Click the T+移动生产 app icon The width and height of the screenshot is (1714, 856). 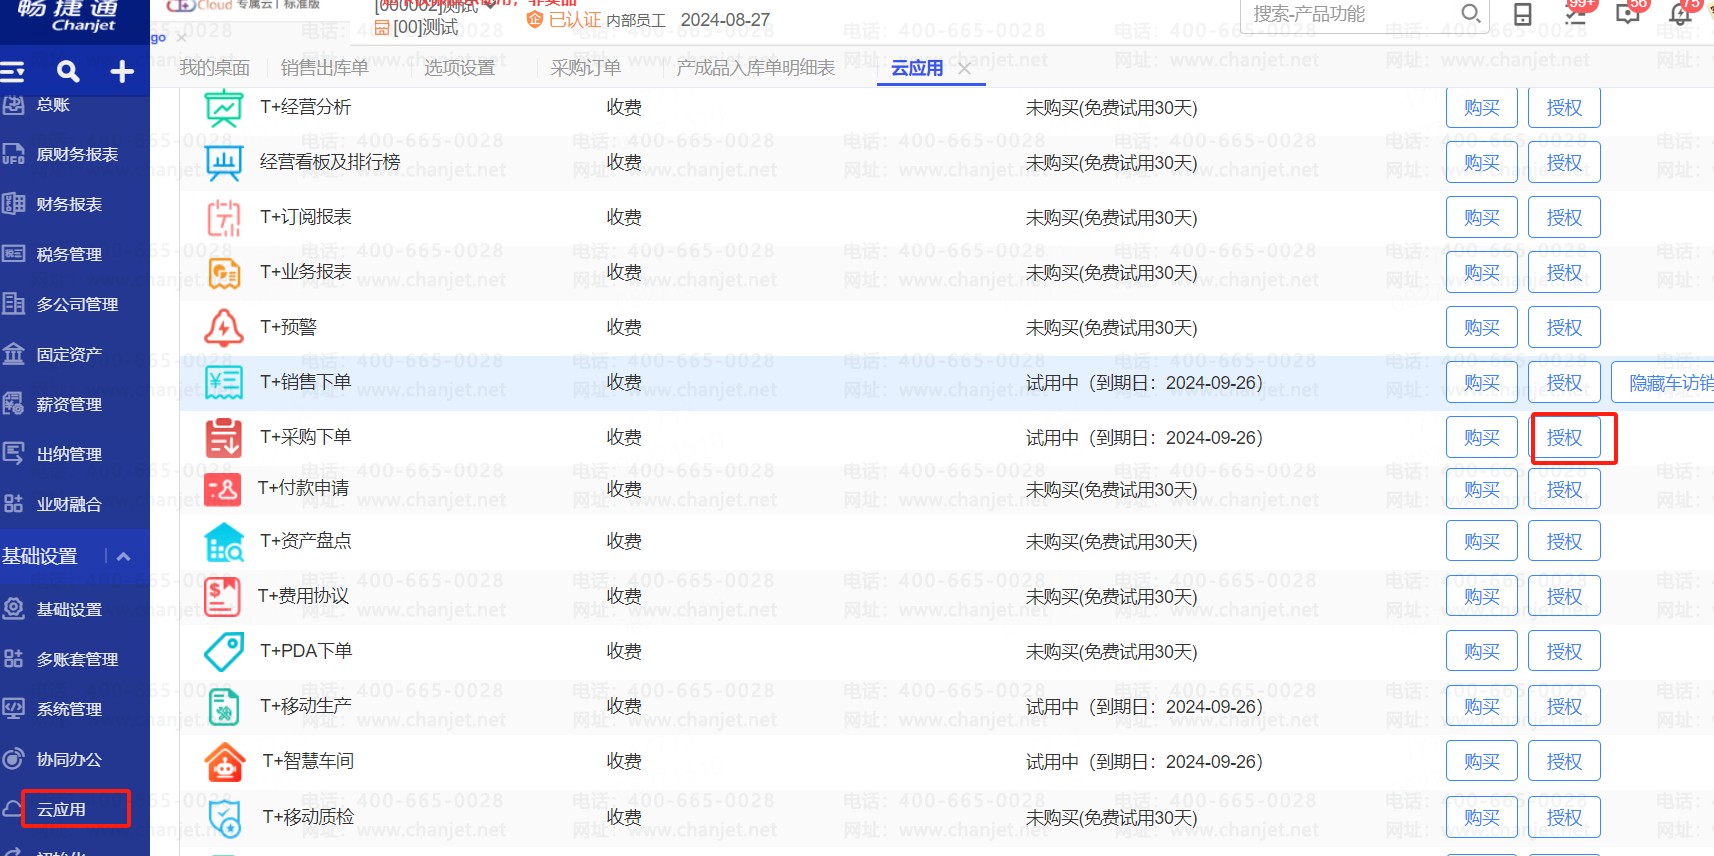(224, 707)
